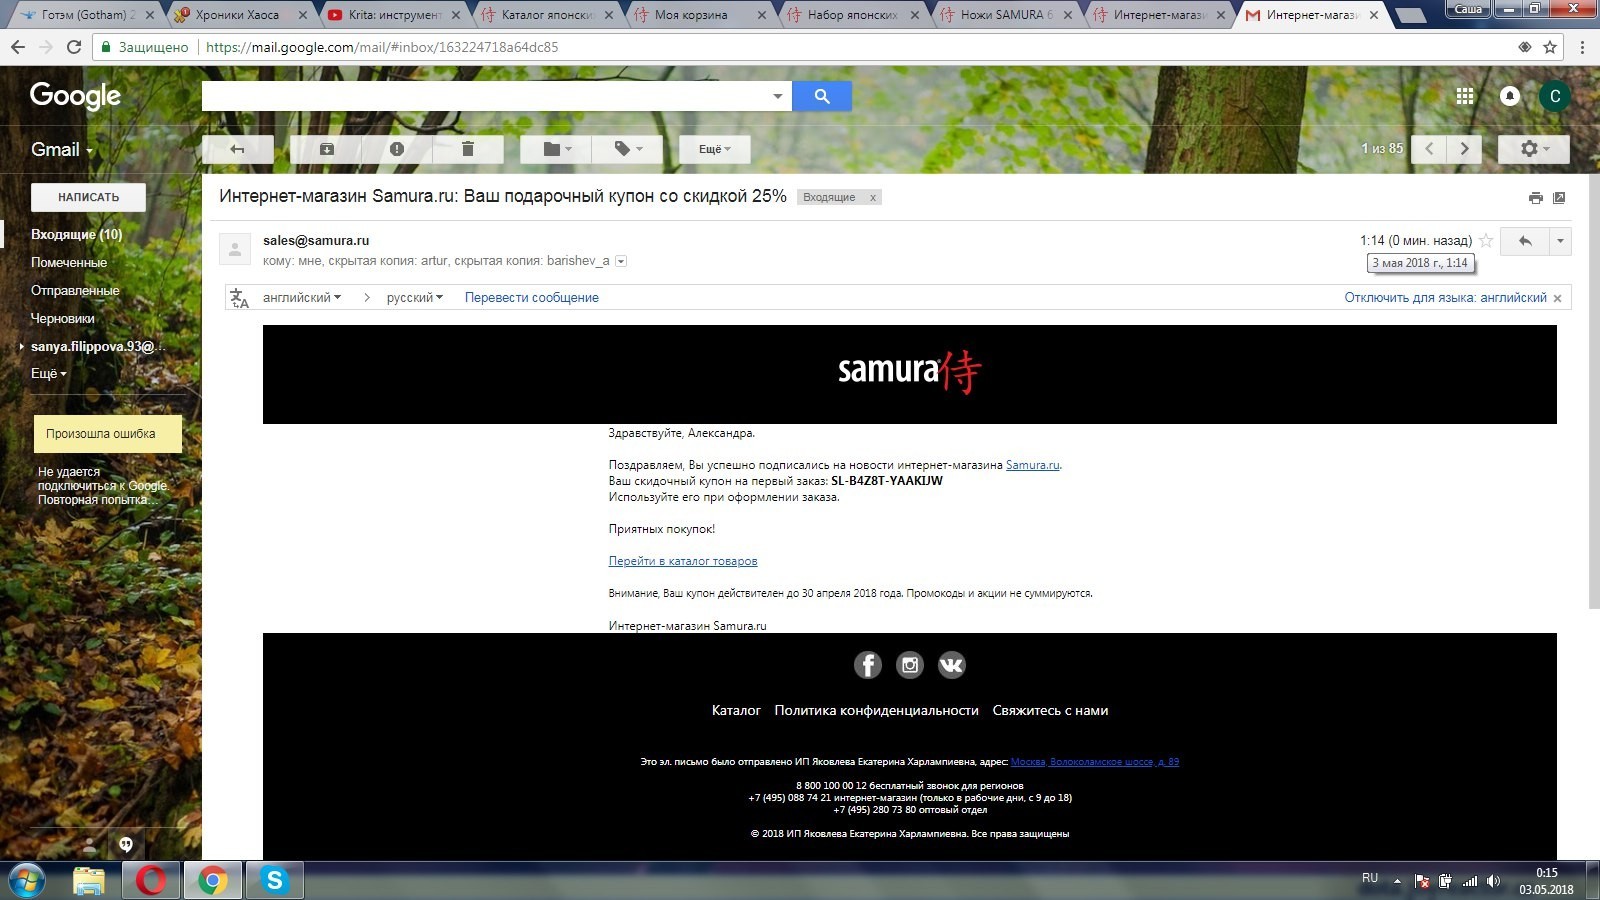Click the Google logo
Screen dimensions: 1600x900
click(75, 96)
